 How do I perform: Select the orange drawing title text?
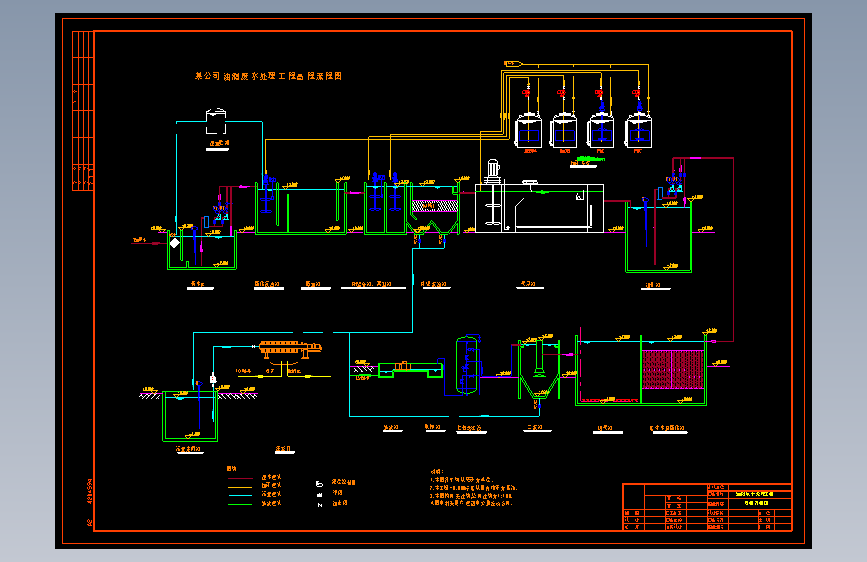tap(269, 76)
